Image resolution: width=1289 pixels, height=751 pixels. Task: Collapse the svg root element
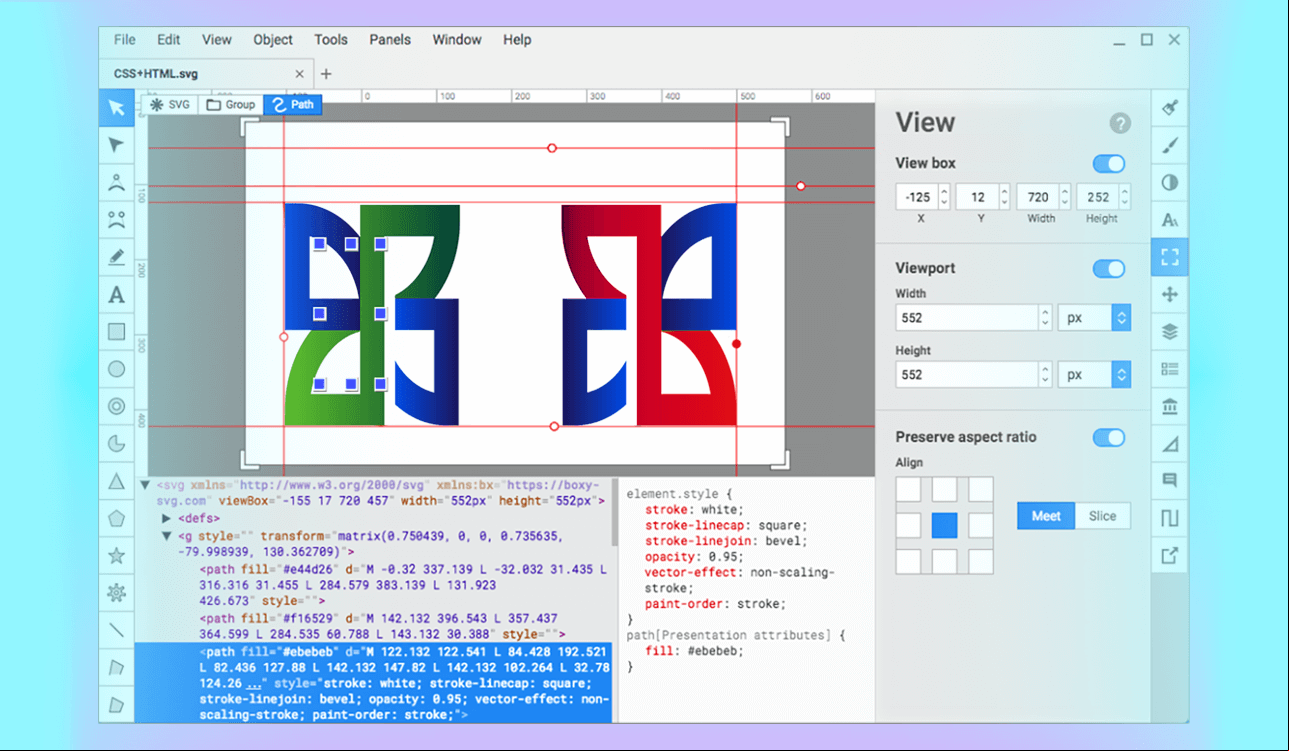[145, 485]
